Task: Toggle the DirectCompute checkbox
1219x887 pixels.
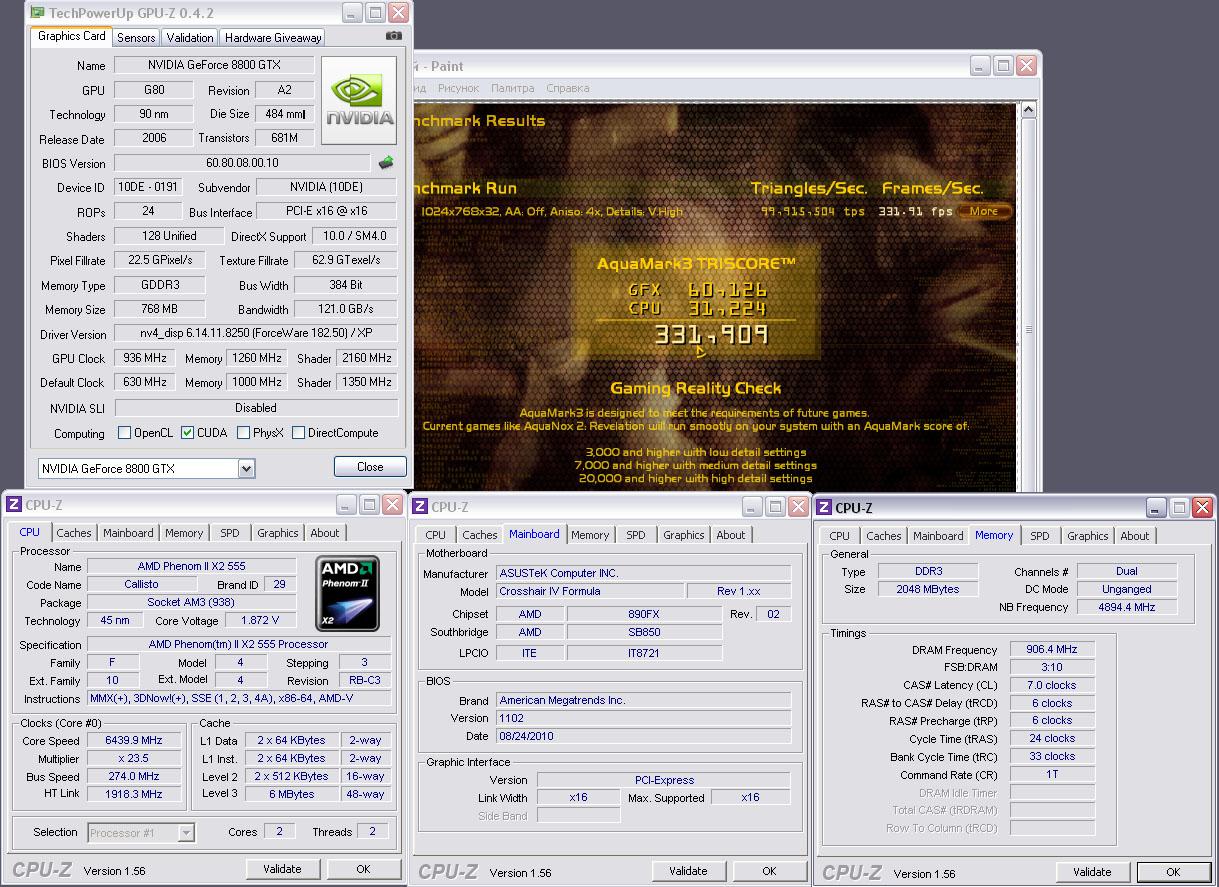Action: 297,433
